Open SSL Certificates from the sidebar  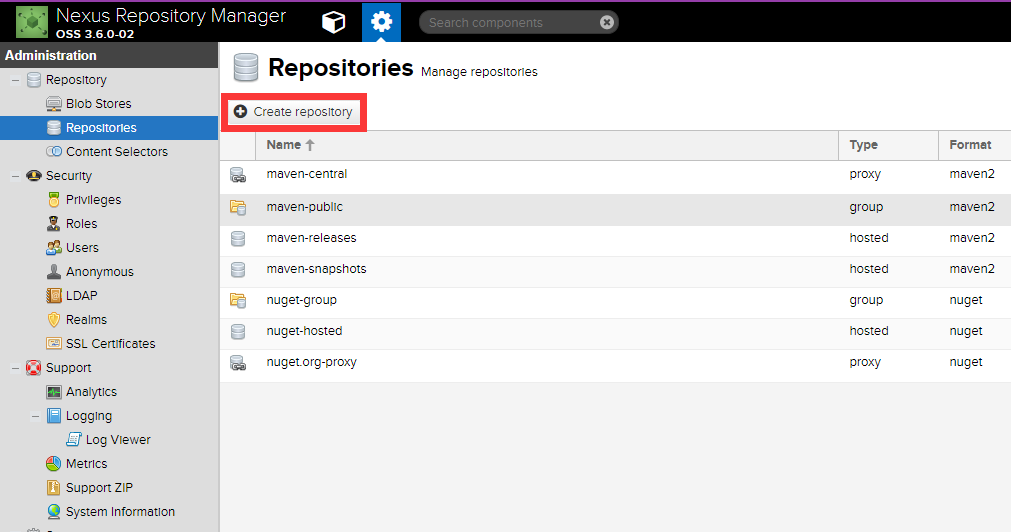pos(110,344)
